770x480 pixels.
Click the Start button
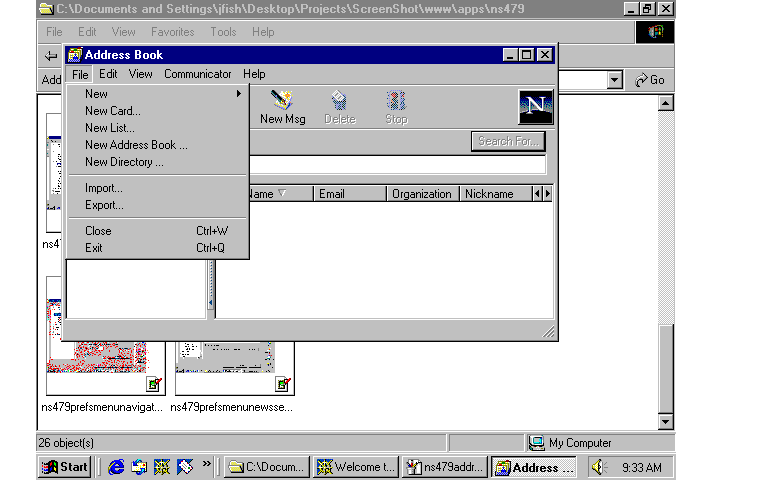coord(65,467)
